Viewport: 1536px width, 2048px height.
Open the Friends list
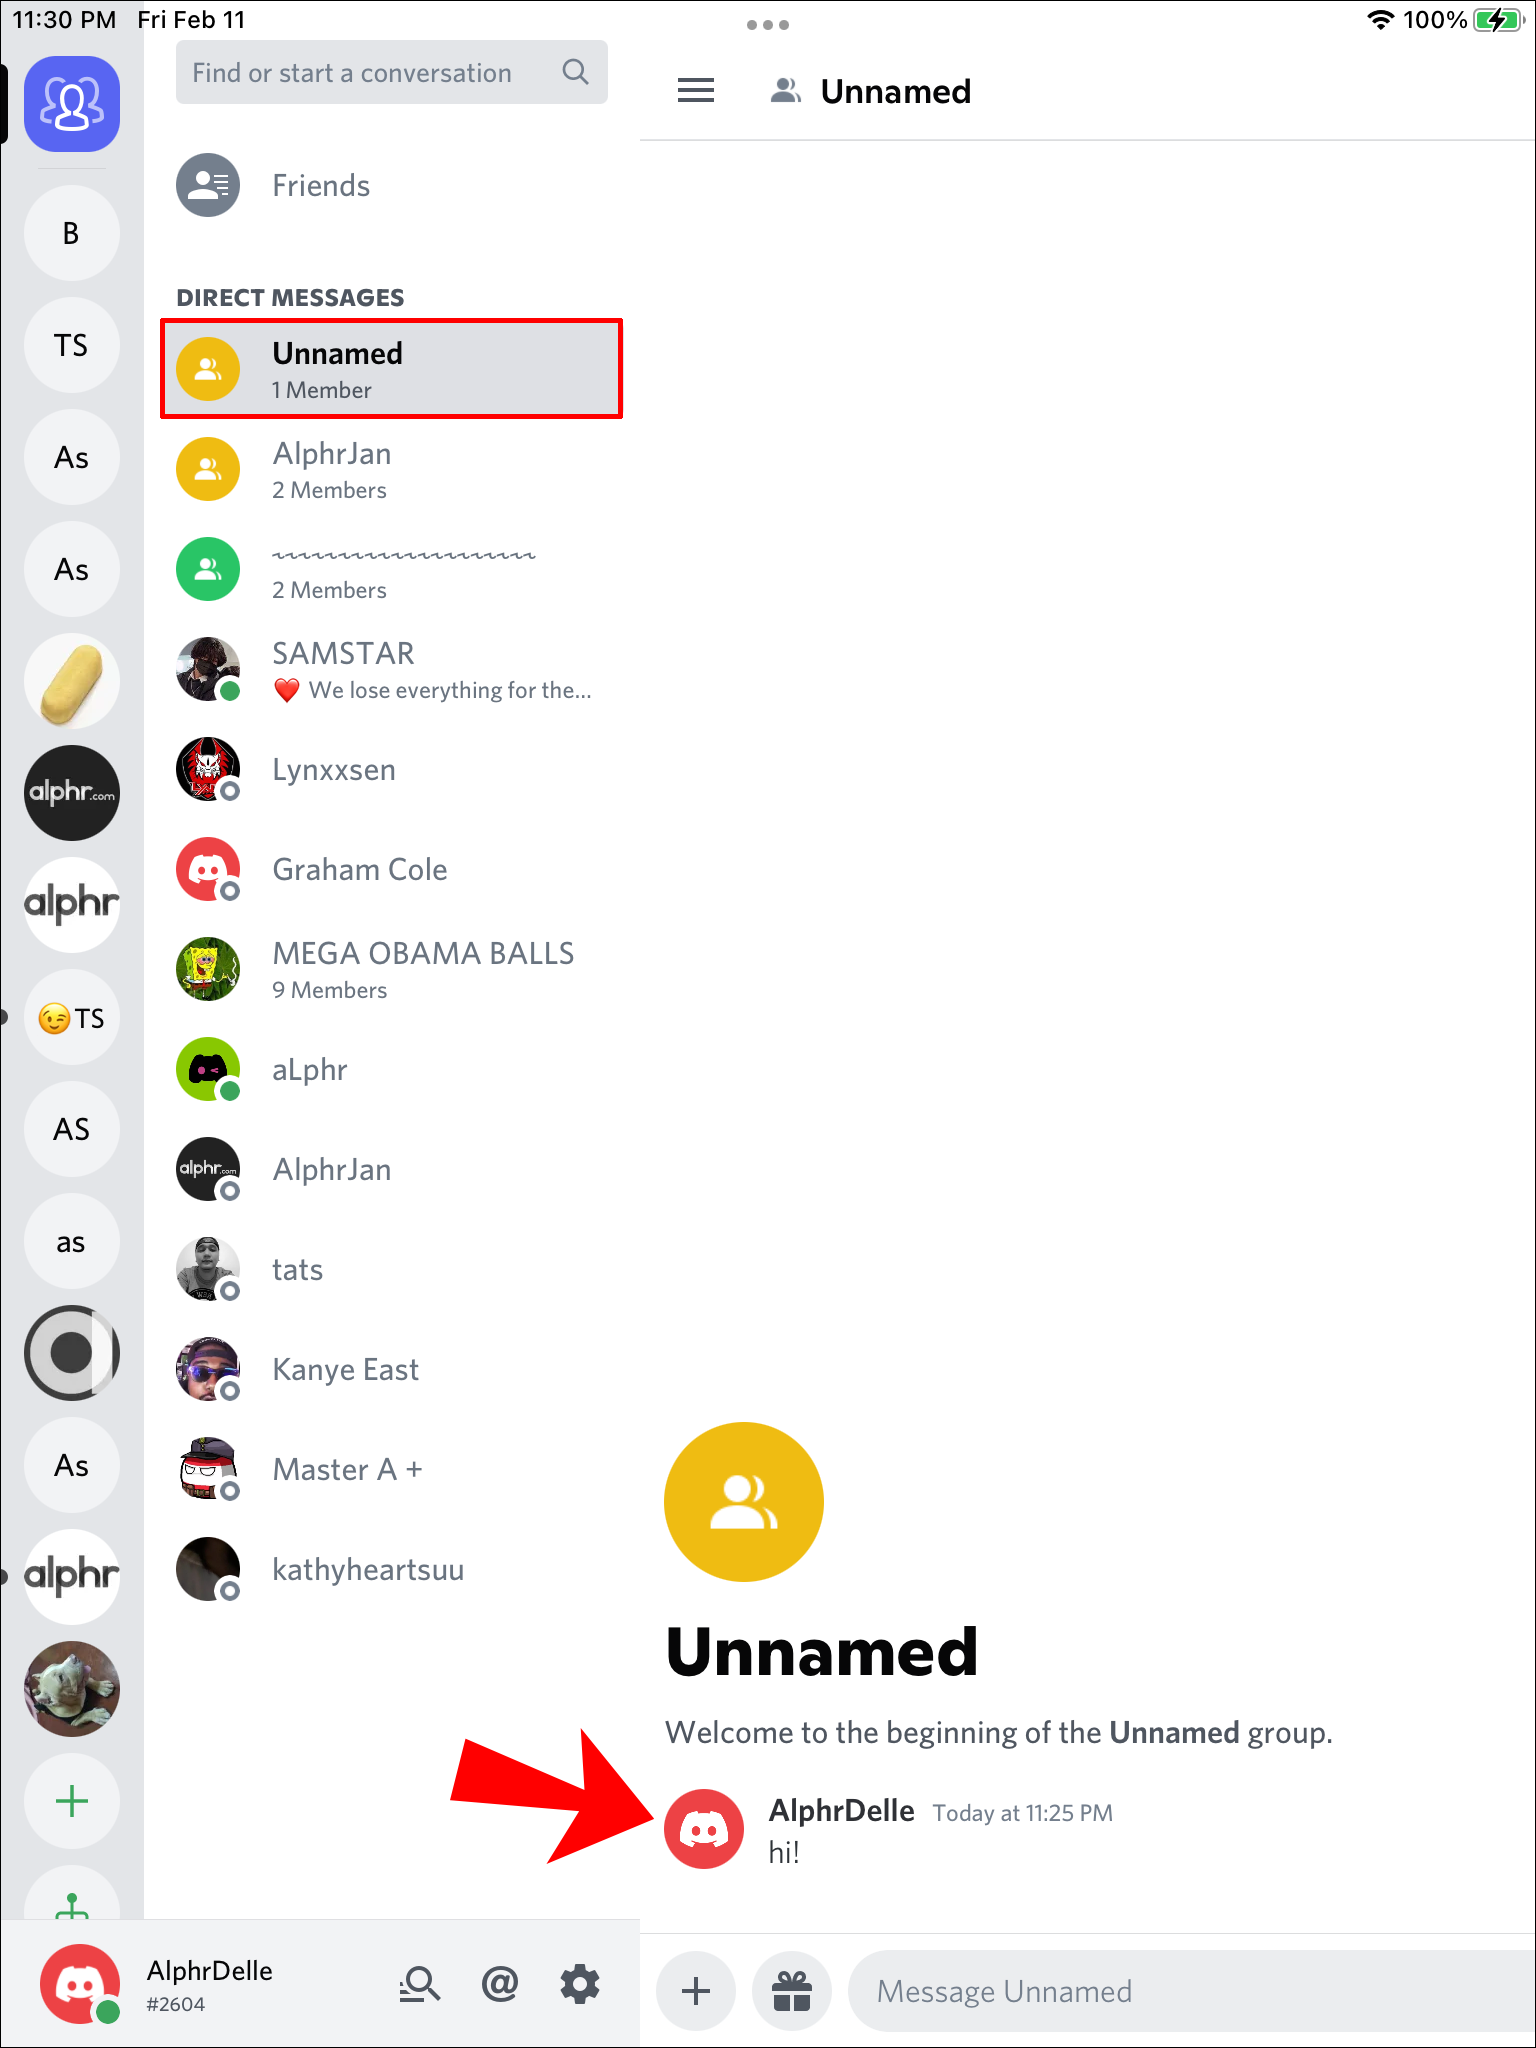pyautogui.click(x=392, y=185)
